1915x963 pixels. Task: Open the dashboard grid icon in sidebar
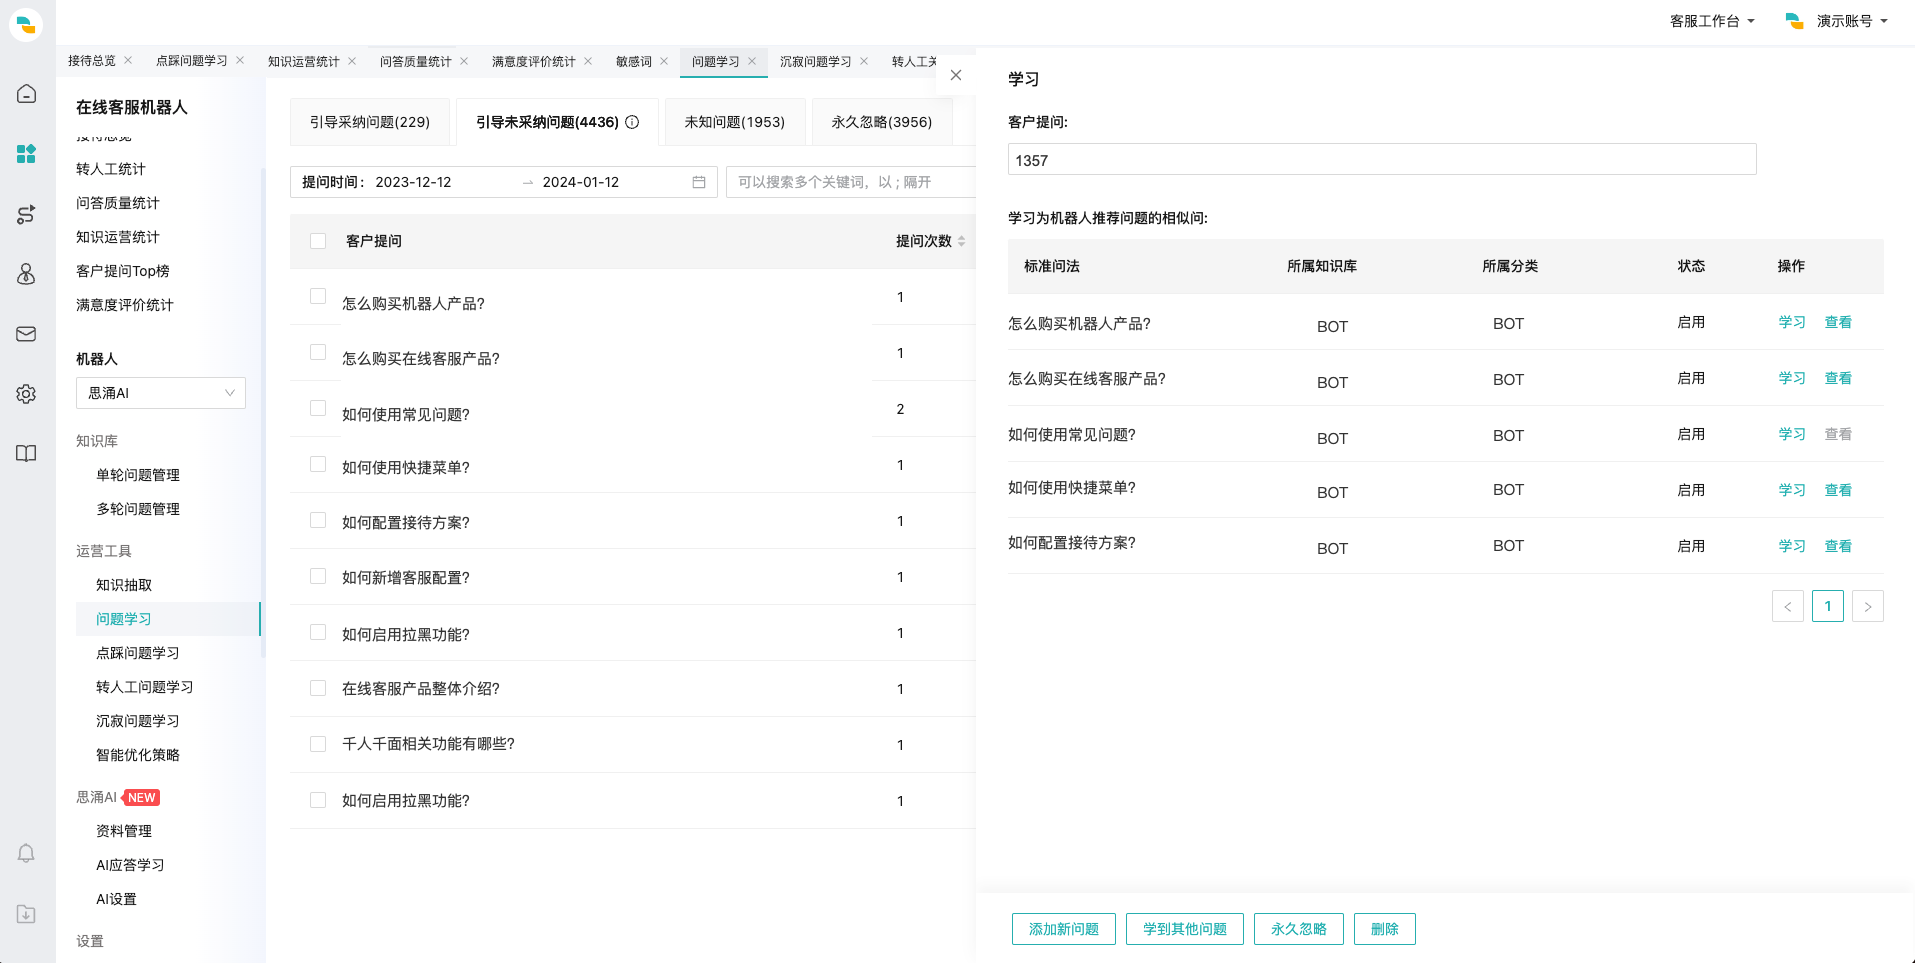pos(27,154)
